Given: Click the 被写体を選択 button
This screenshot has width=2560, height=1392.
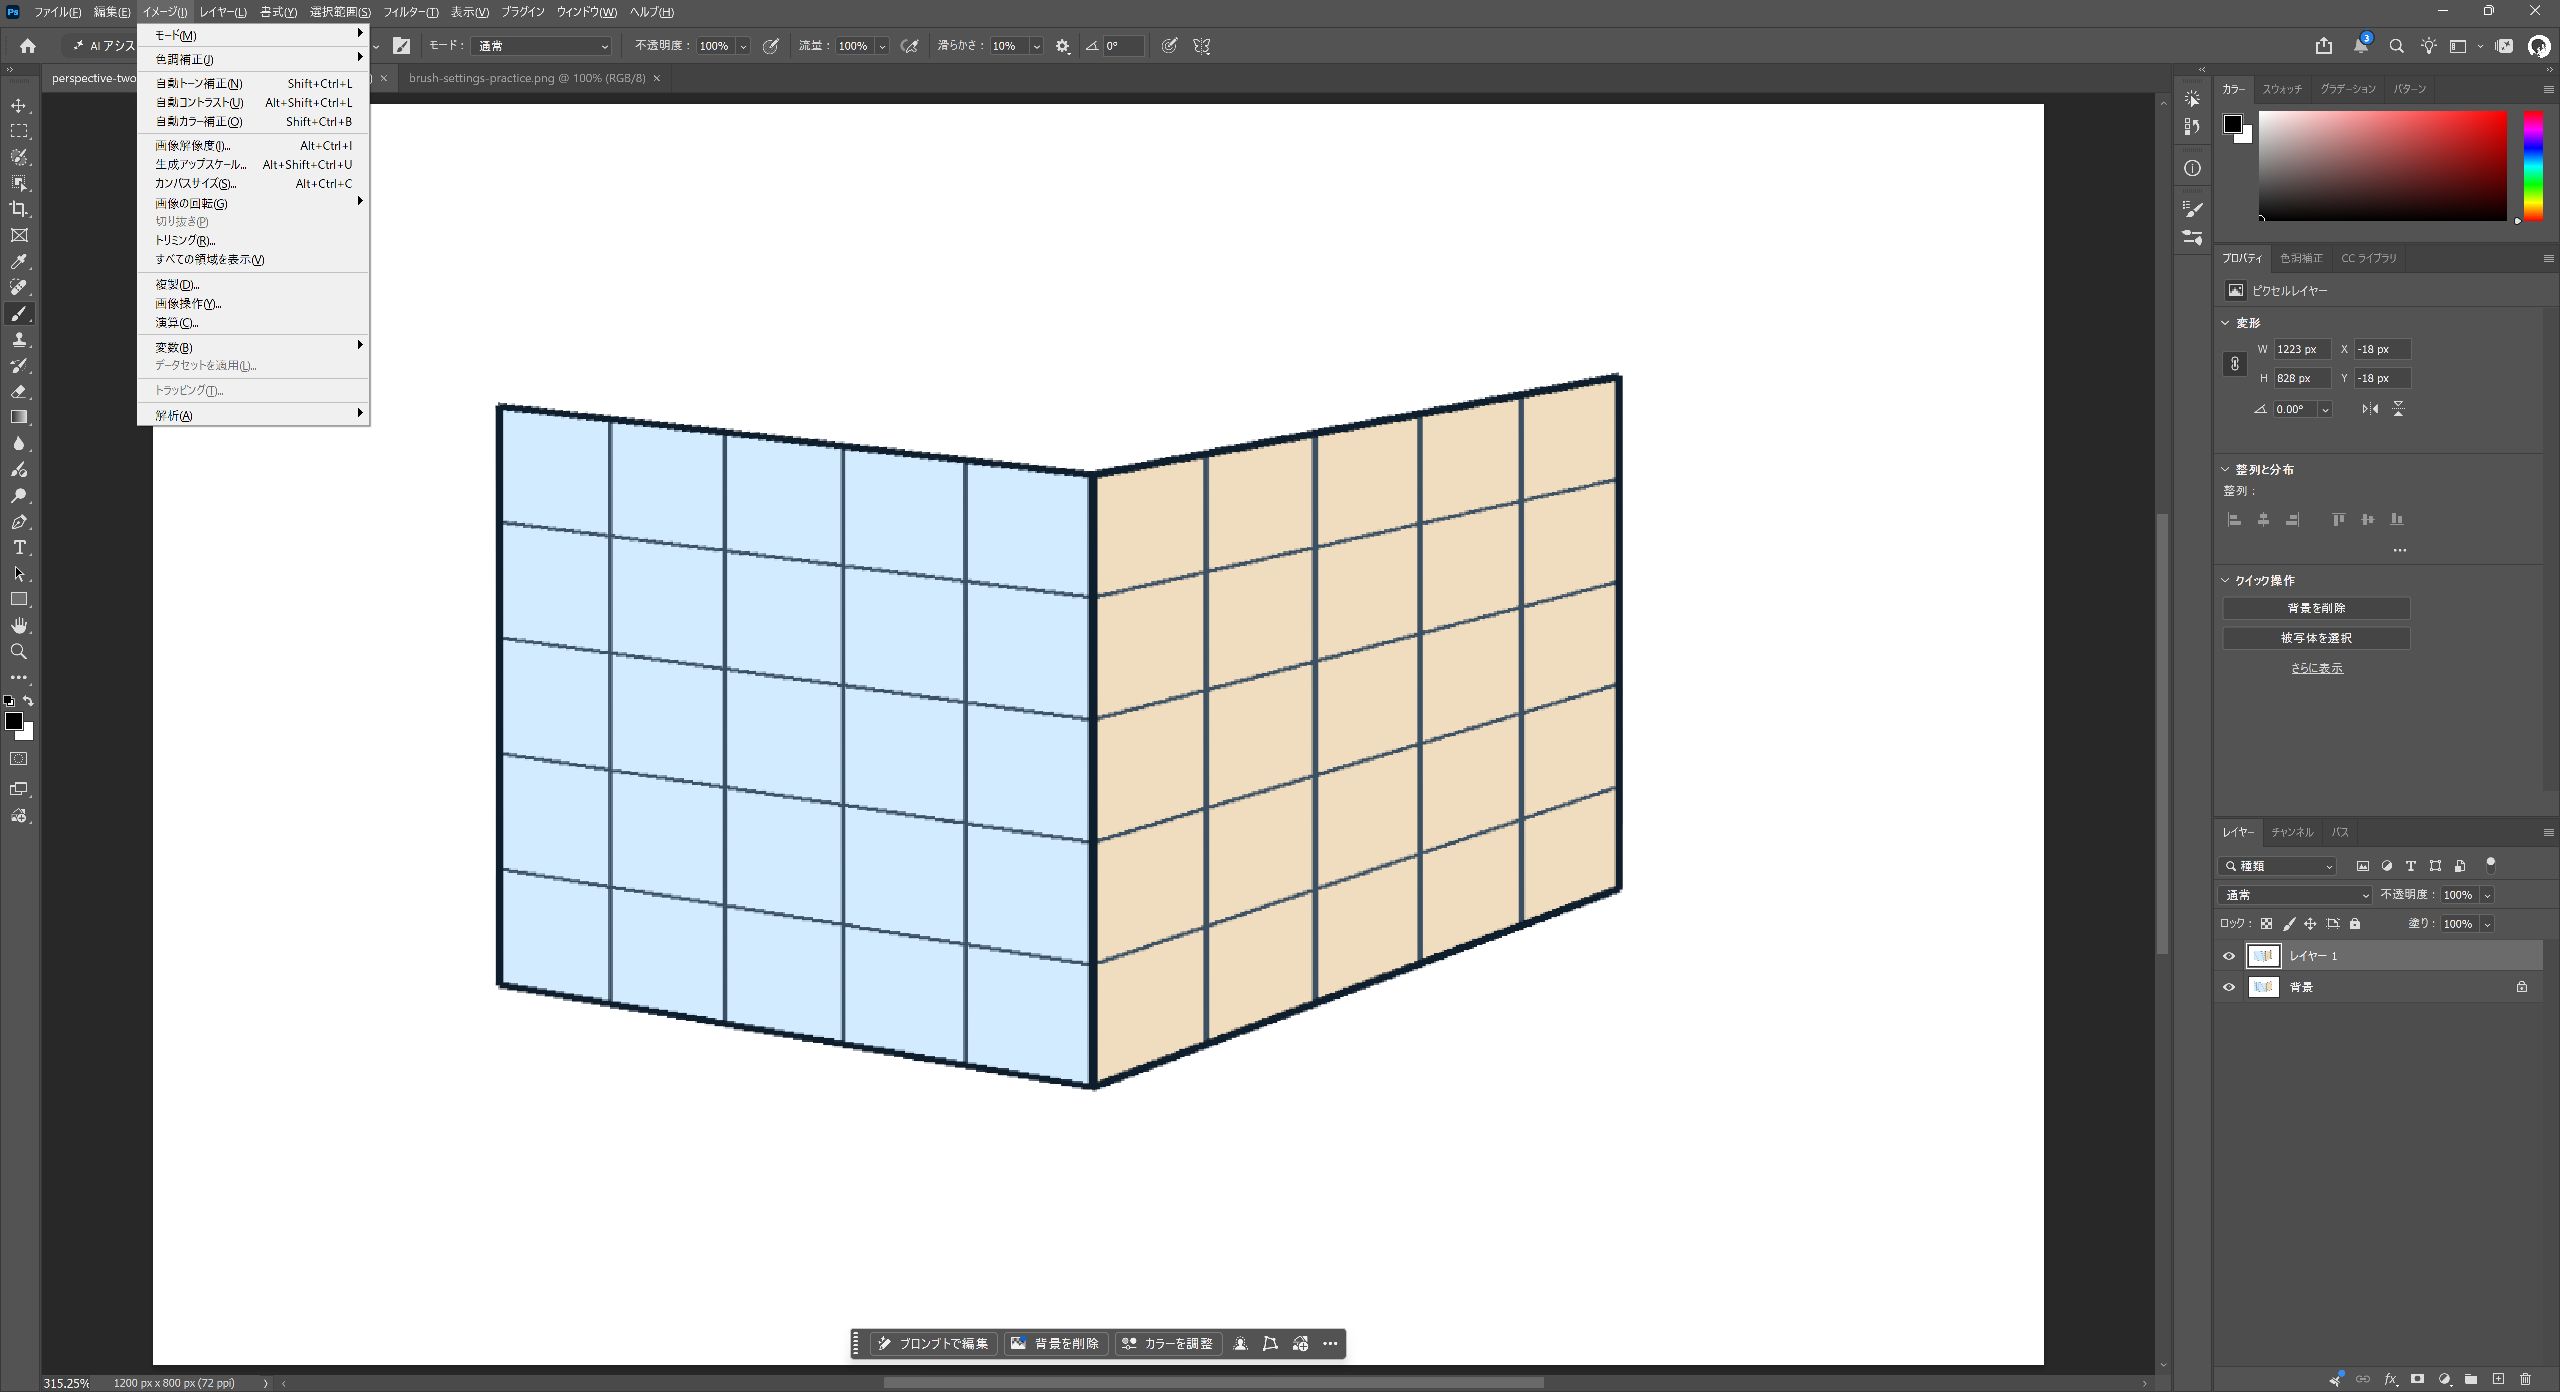Looking at the screenshot, I should click(2316, 638).
